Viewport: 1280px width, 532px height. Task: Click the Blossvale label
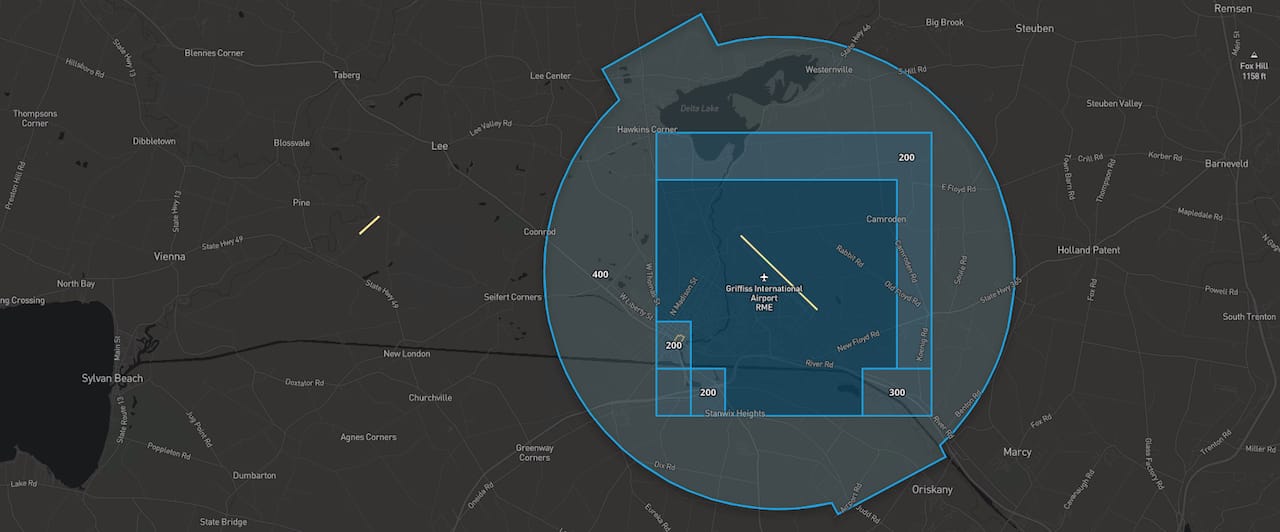pos(294,142)
